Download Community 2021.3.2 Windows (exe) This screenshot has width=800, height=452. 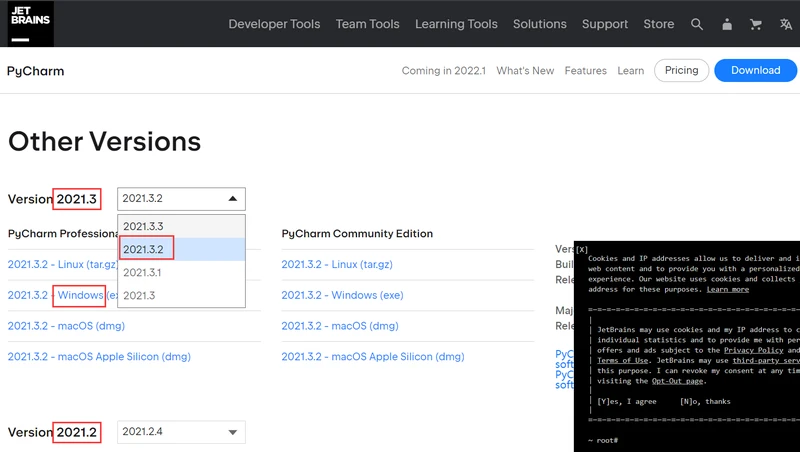[x=342, y=295]
